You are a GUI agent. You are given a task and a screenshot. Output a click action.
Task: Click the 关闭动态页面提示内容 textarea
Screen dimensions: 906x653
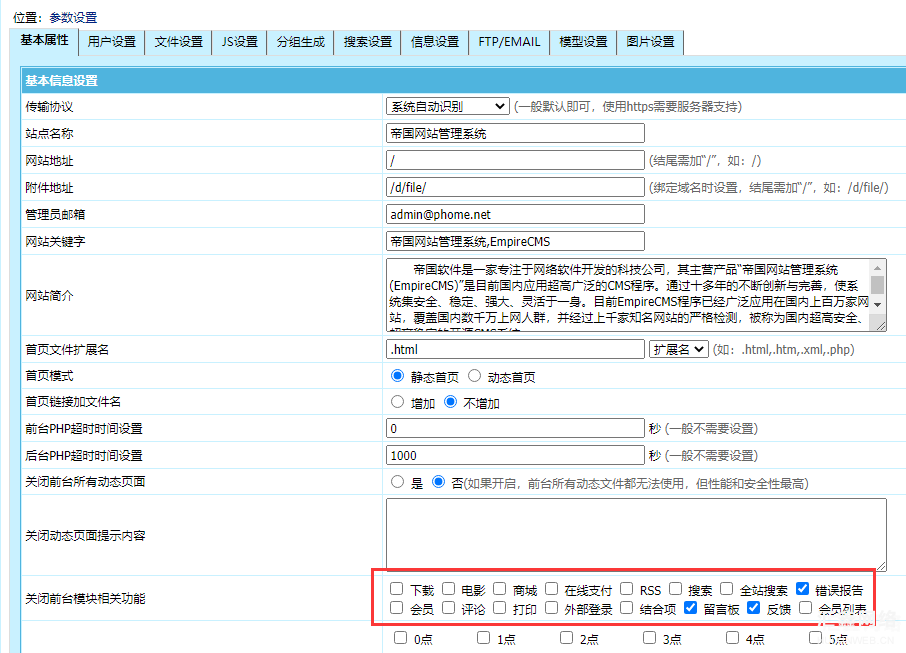coord(635,535)
